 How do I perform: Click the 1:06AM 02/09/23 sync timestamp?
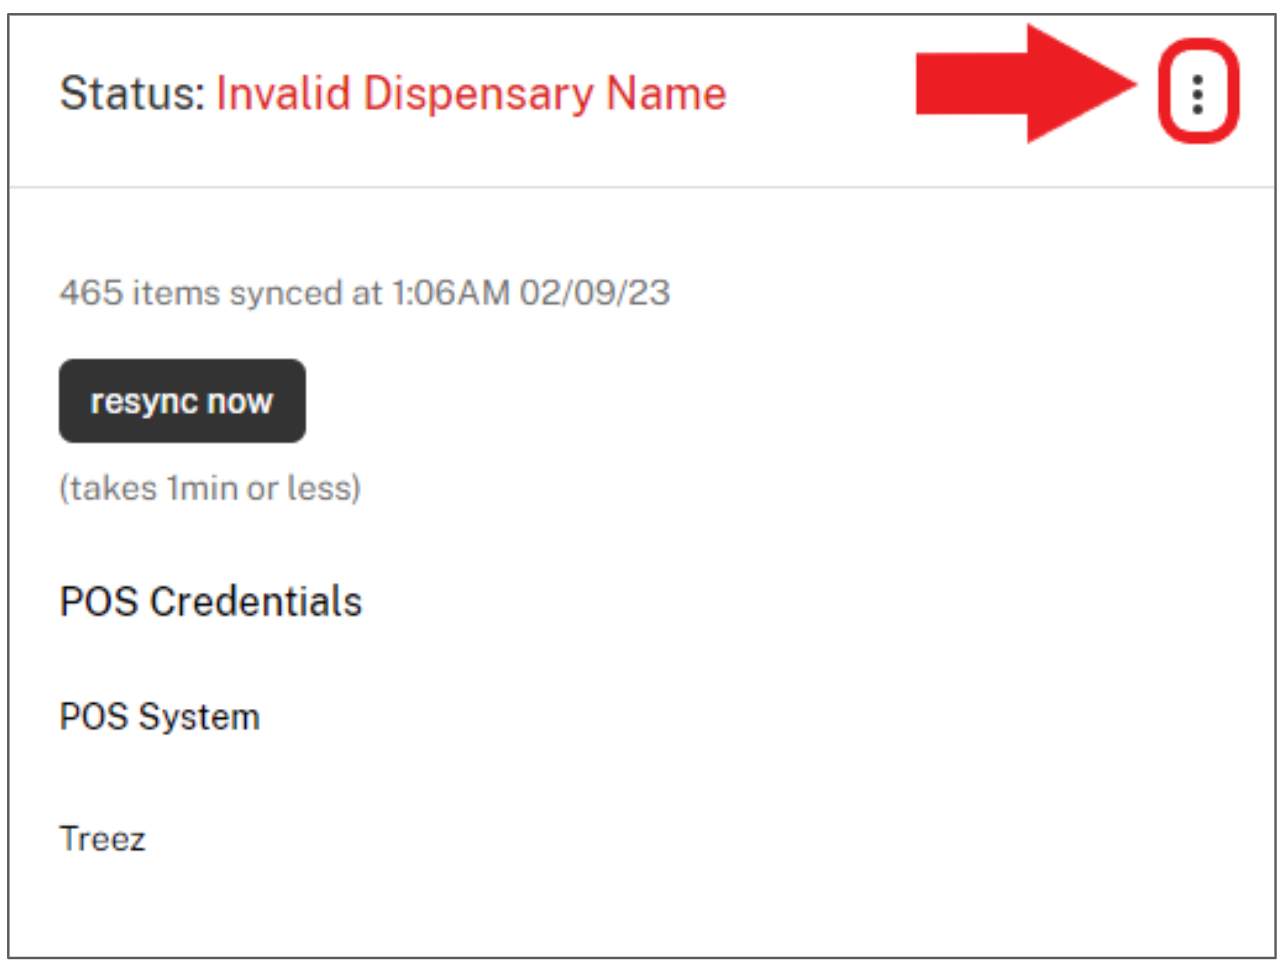point(531,293)
